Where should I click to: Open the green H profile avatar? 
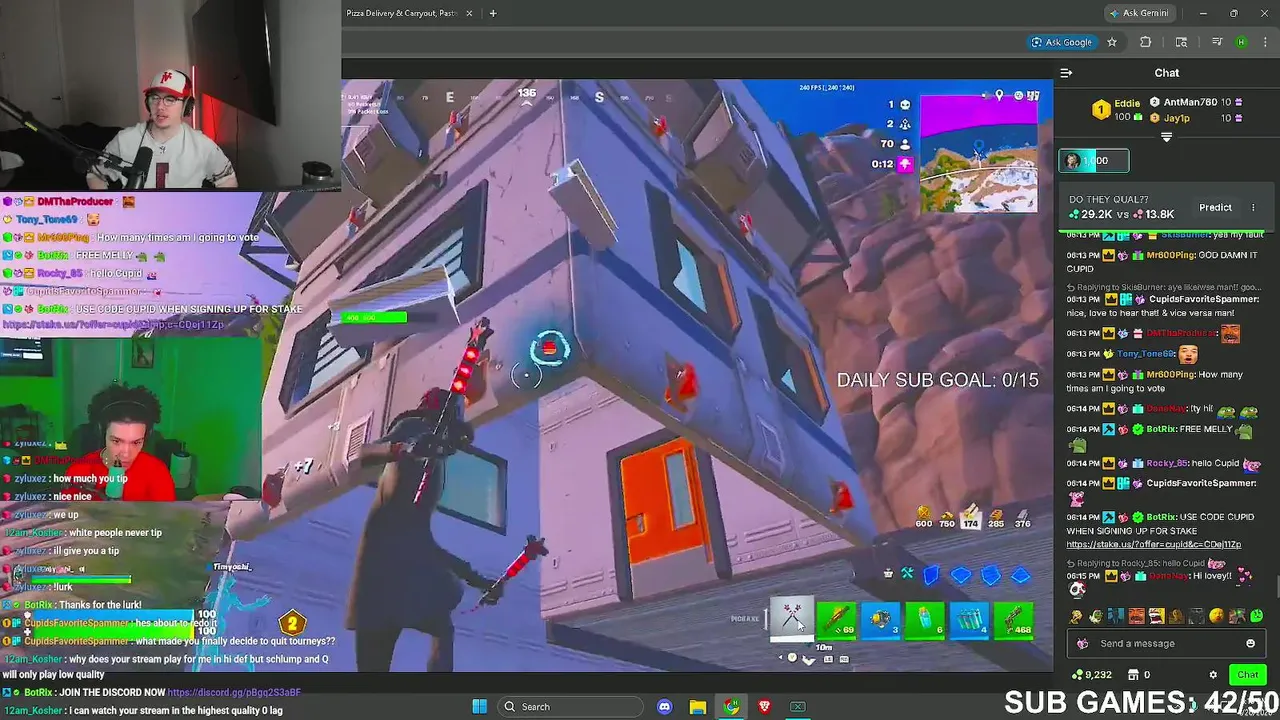point(1241,42)
